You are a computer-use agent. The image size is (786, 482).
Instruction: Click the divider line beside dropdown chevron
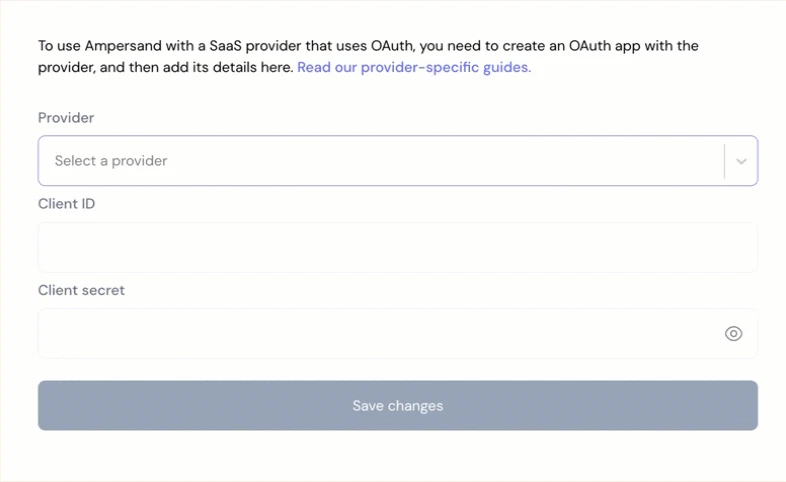tap(724, 161)
